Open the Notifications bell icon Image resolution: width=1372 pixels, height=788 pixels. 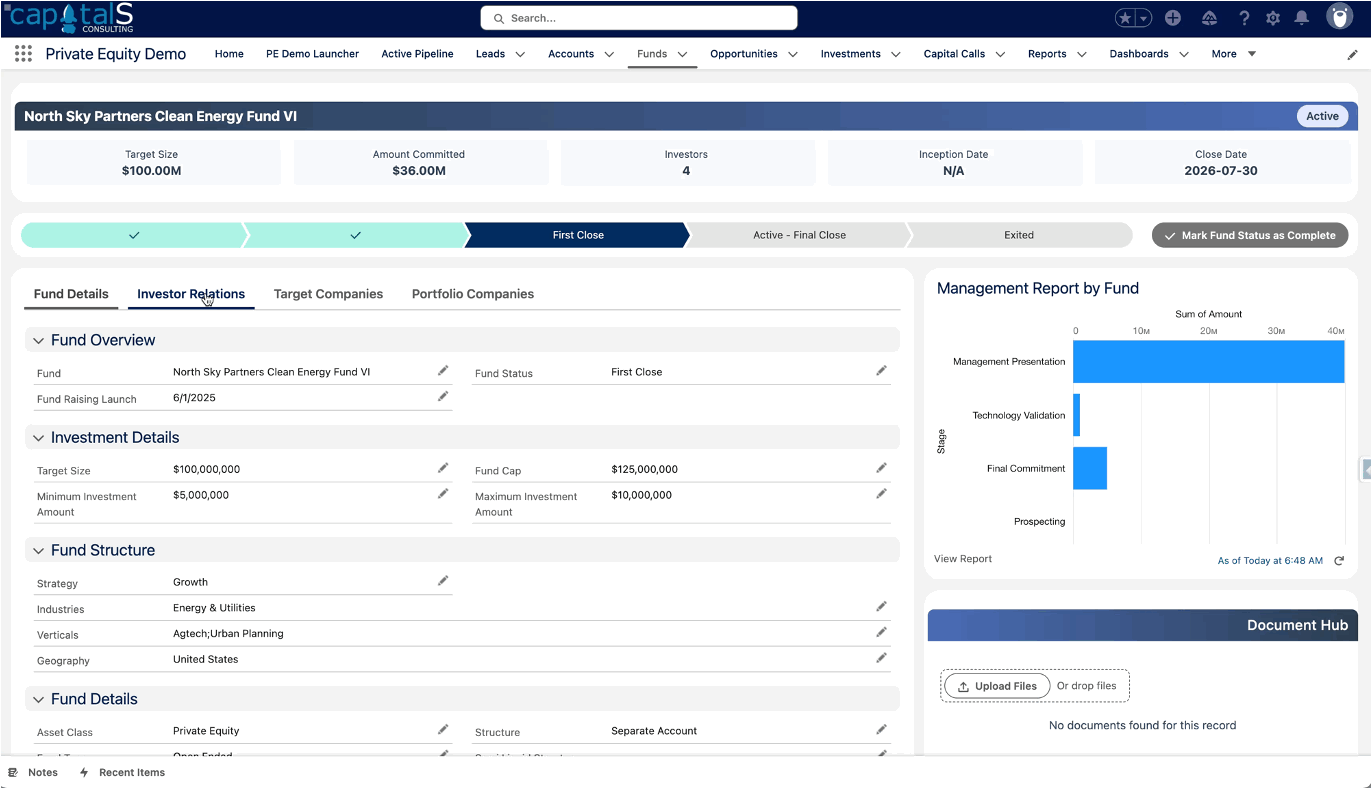(1302, 18)
